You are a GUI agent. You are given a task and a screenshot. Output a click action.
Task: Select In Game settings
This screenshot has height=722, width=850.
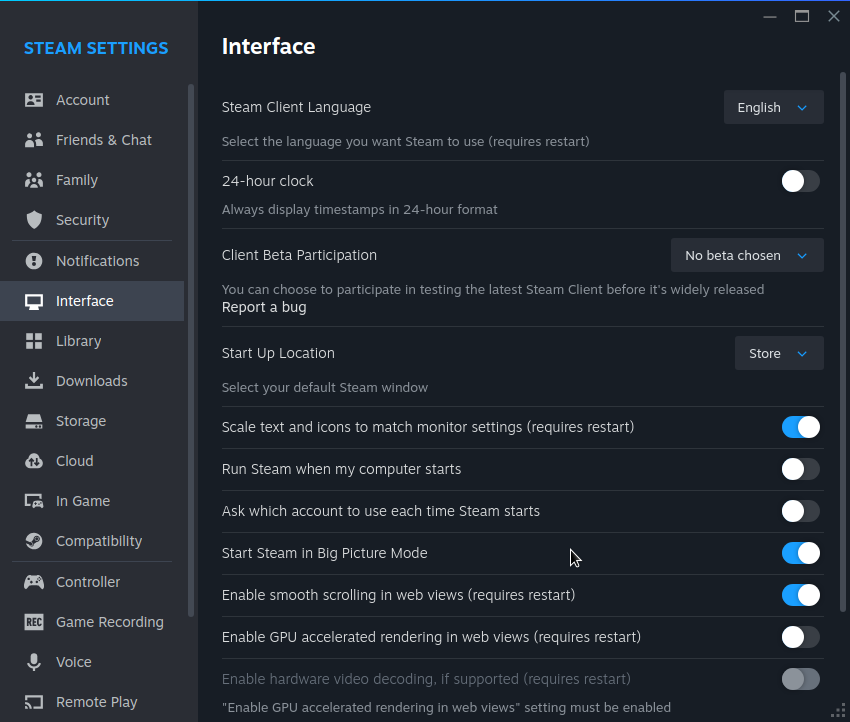(92, 501)
